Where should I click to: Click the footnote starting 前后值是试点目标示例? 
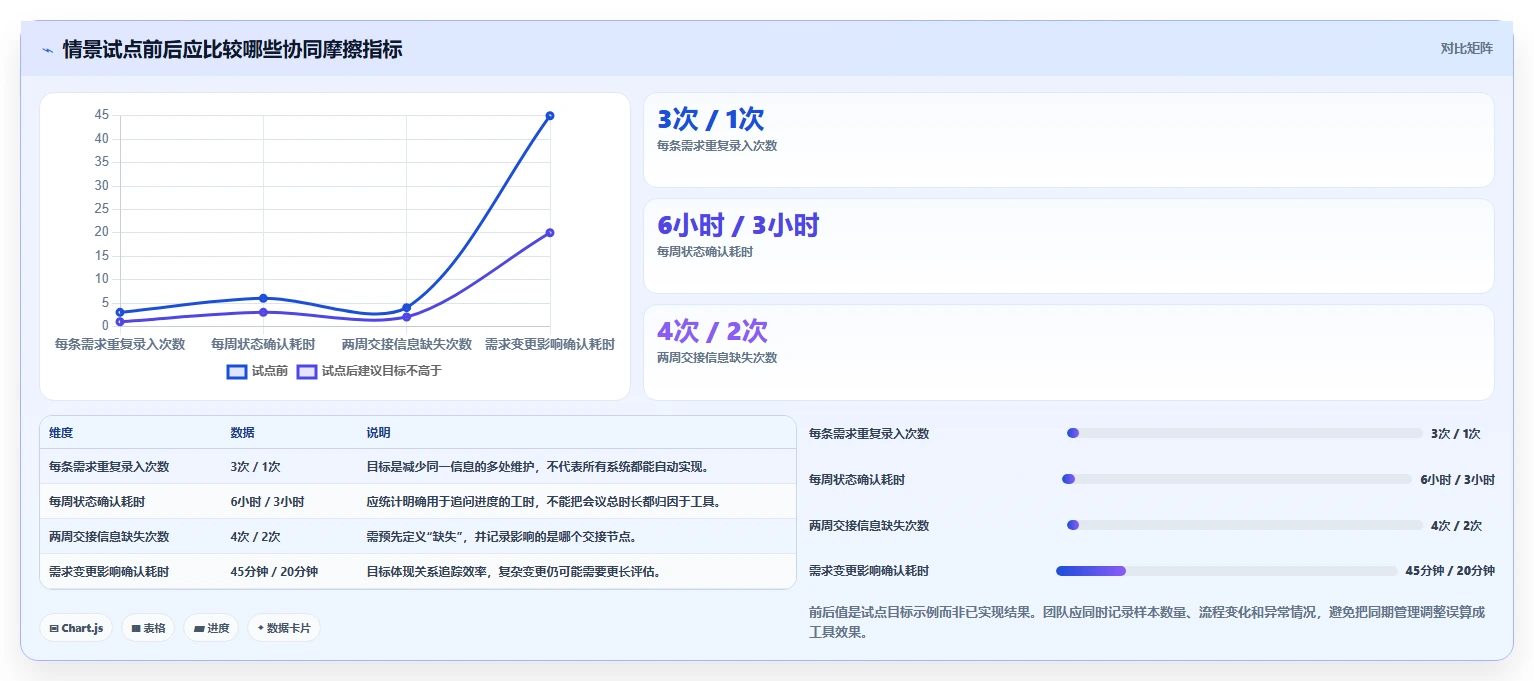coord(1147,622)
